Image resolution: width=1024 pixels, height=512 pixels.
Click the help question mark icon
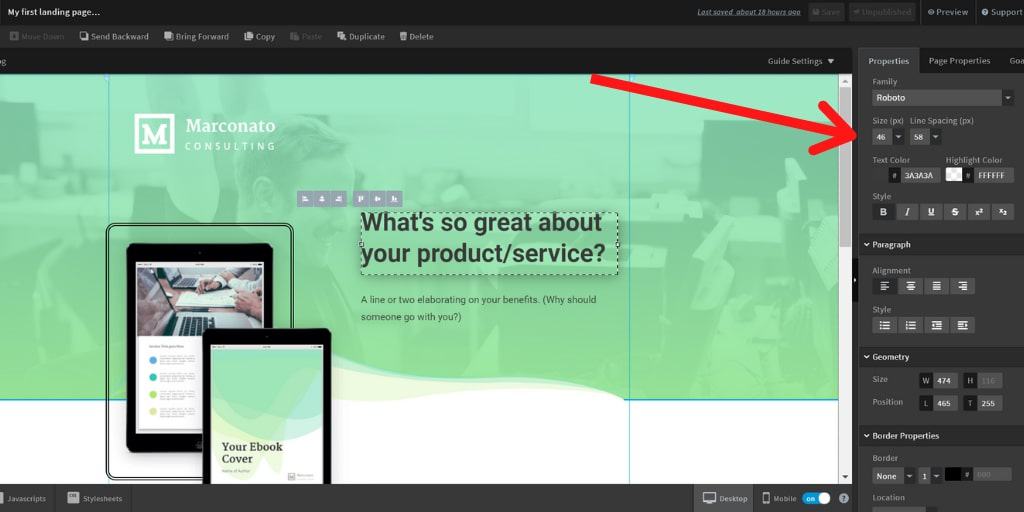click(844, 498)
